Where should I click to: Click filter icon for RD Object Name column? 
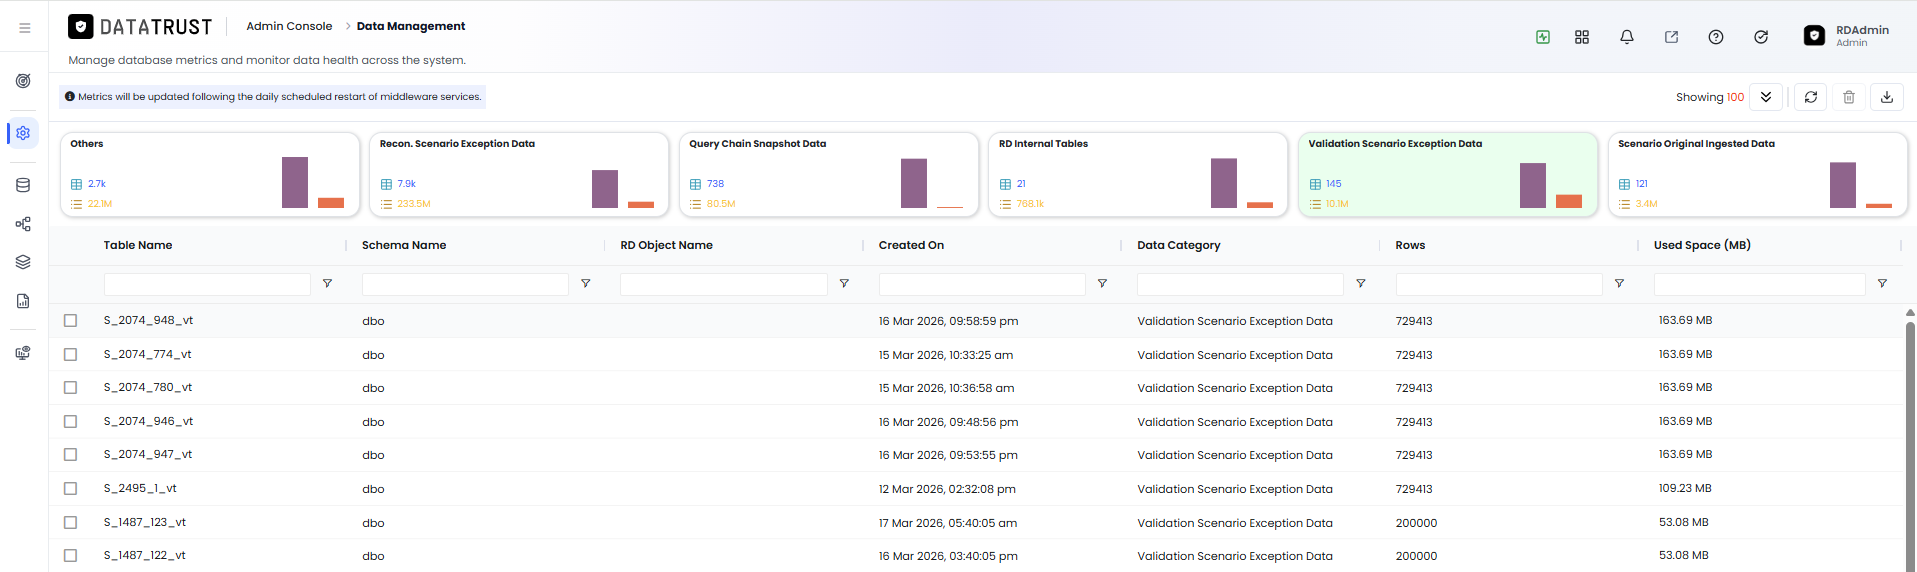pyautogui.click(x=844, y=284)
